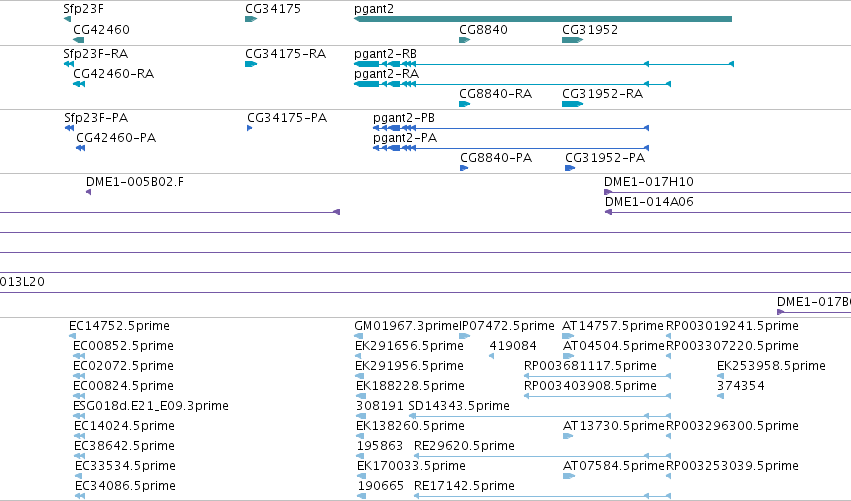This screenshot has height=501, width=851.
Task: Select the pgant2 gene bar
Action: coord(543,19)
